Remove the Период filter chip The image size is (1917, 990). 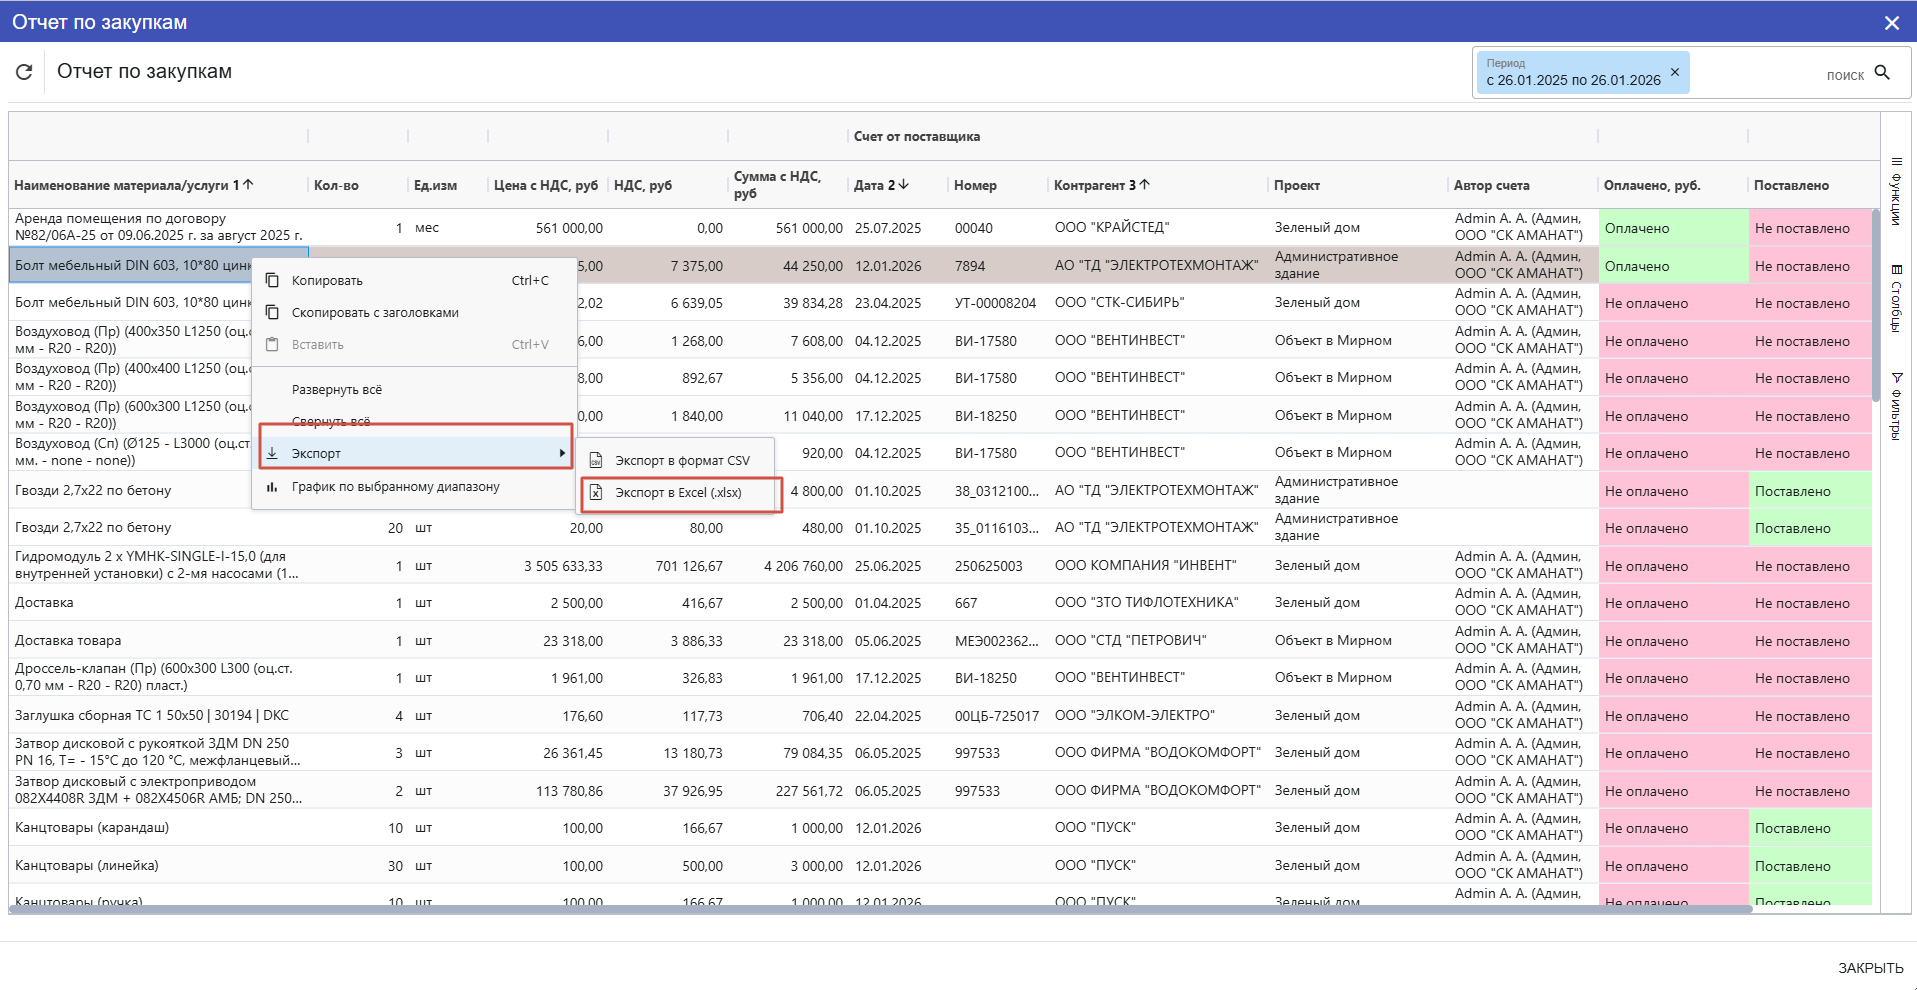[x=1674, y=72]
